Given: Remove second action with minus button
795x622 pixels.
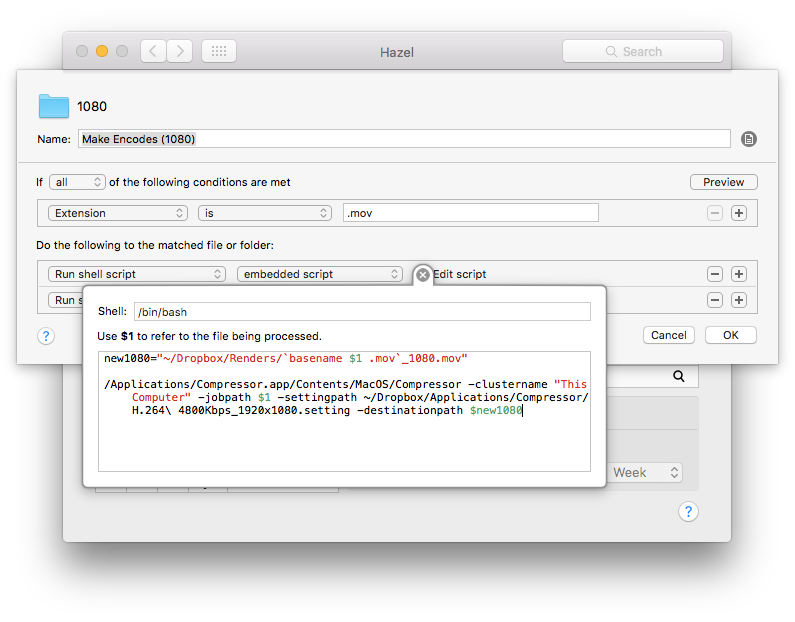Looking at the screenshot, I should (715, 300).
